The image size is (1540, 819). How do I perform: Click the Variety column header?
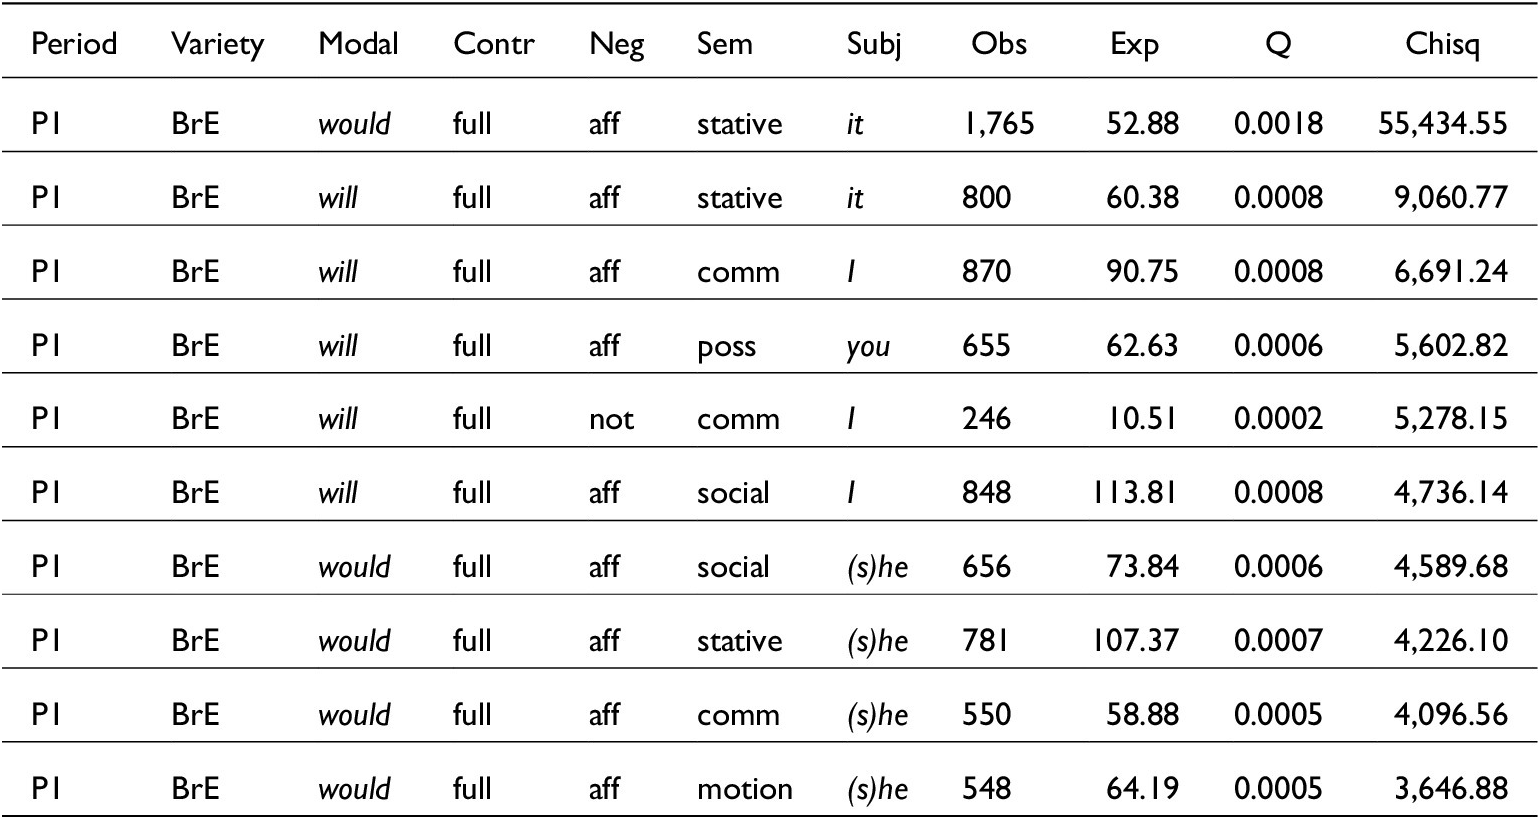click(x=217, y=44)
